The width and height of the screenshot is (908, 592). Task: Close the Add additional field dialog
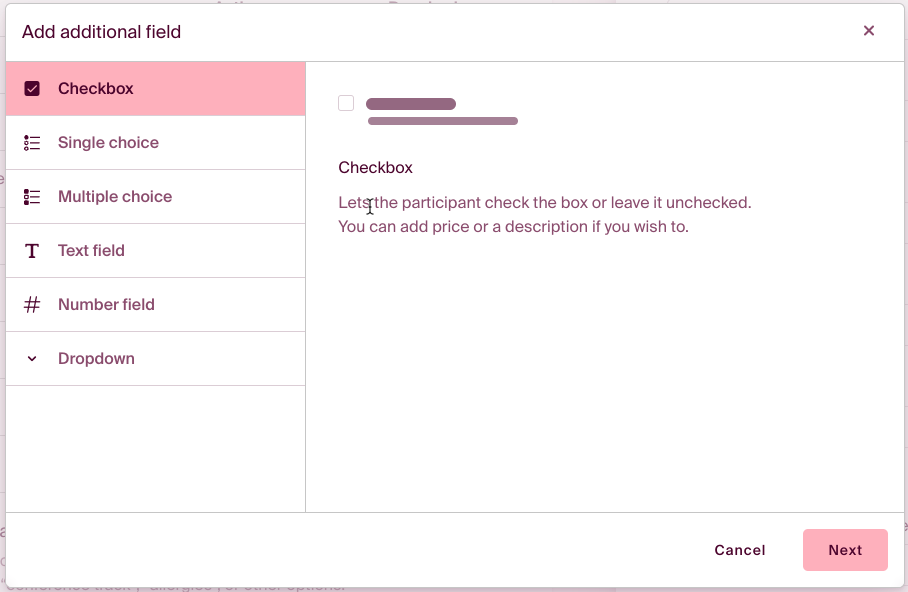click(x=869, y=30)
